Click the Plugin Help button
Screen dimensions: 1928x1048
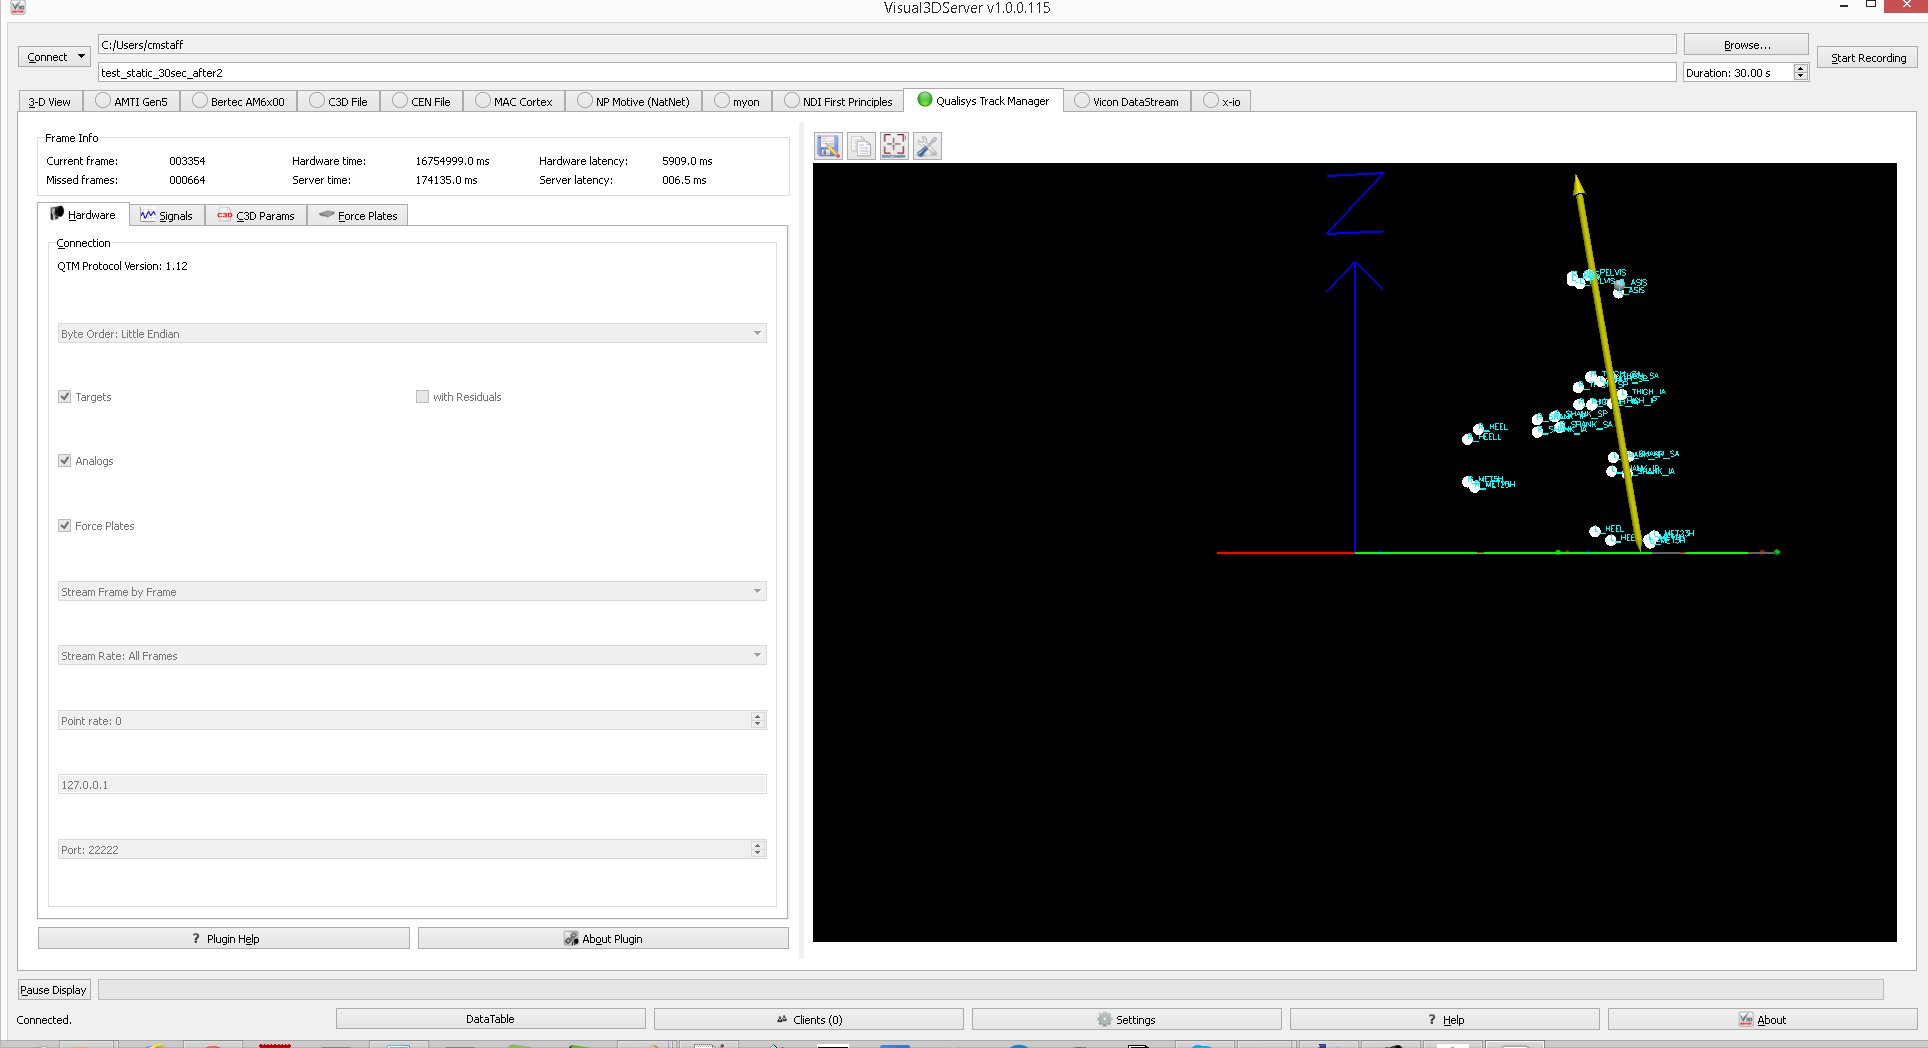pyautogui.click(x=224, y=938)
